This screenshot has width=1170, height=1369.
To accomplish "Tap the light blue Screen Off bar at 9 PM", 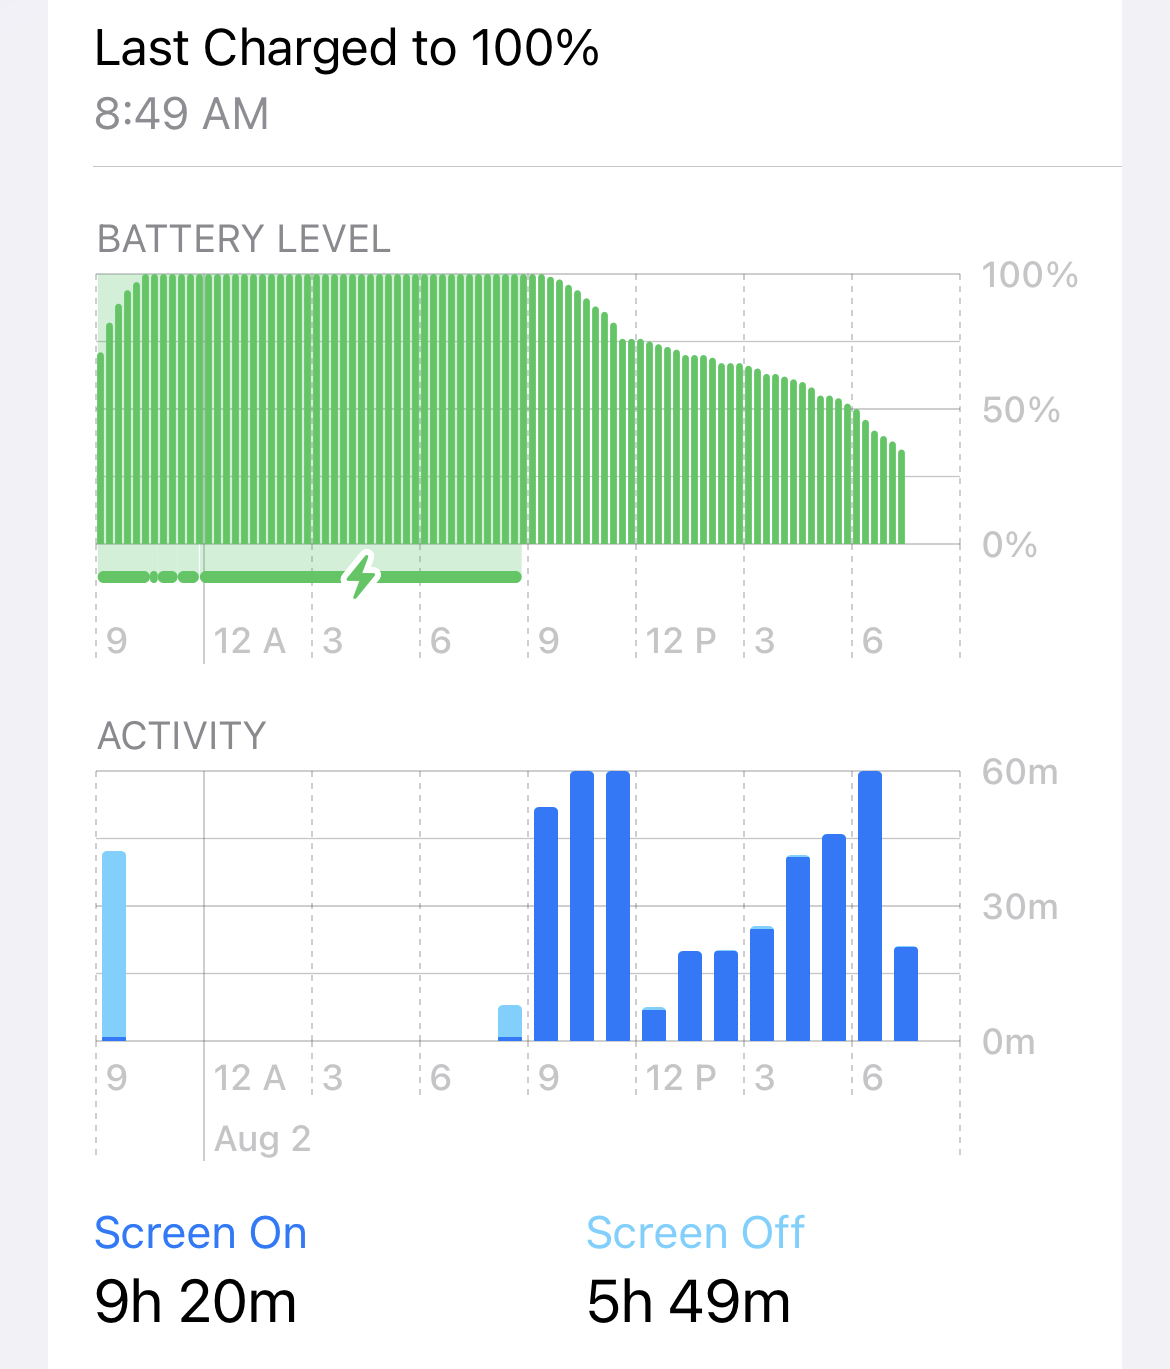I will click(114, 946).
